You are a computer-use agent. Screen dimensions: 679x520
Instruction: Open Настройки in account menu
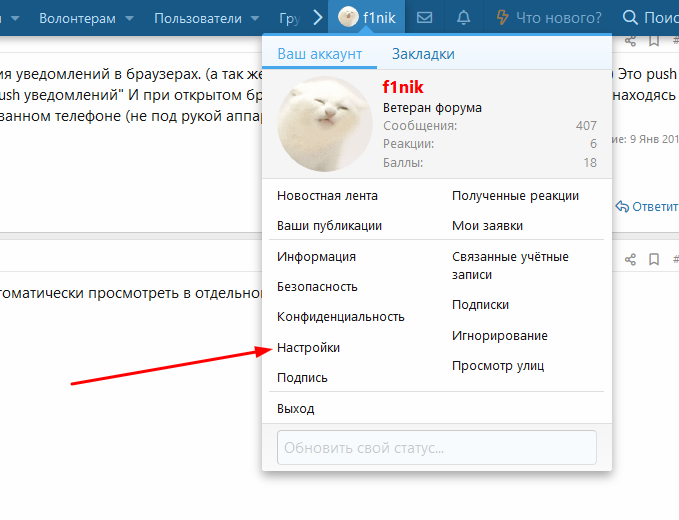[308, 348]
